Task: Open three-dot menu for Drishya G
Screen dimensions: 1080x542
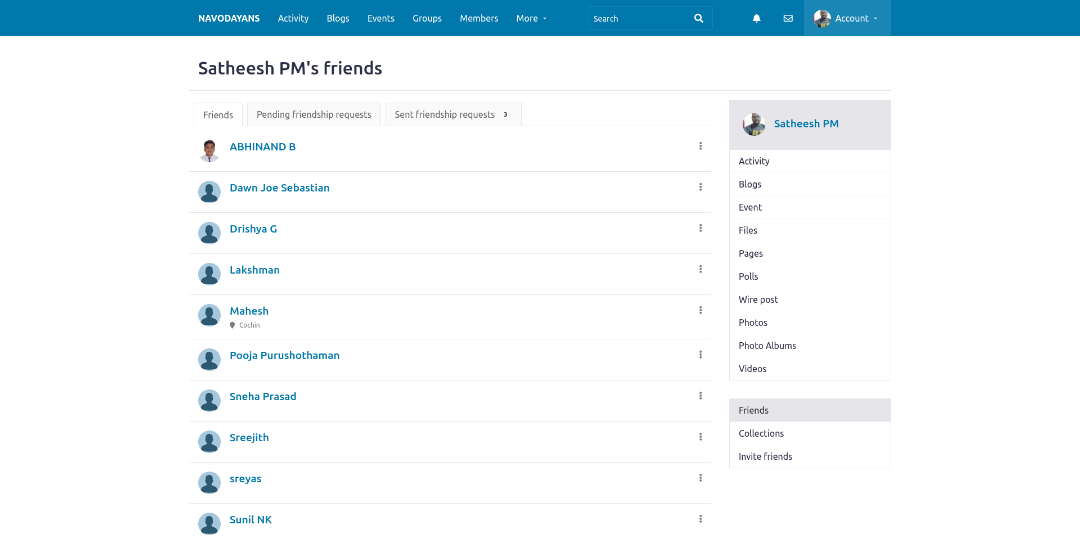Action: (701, 228)
